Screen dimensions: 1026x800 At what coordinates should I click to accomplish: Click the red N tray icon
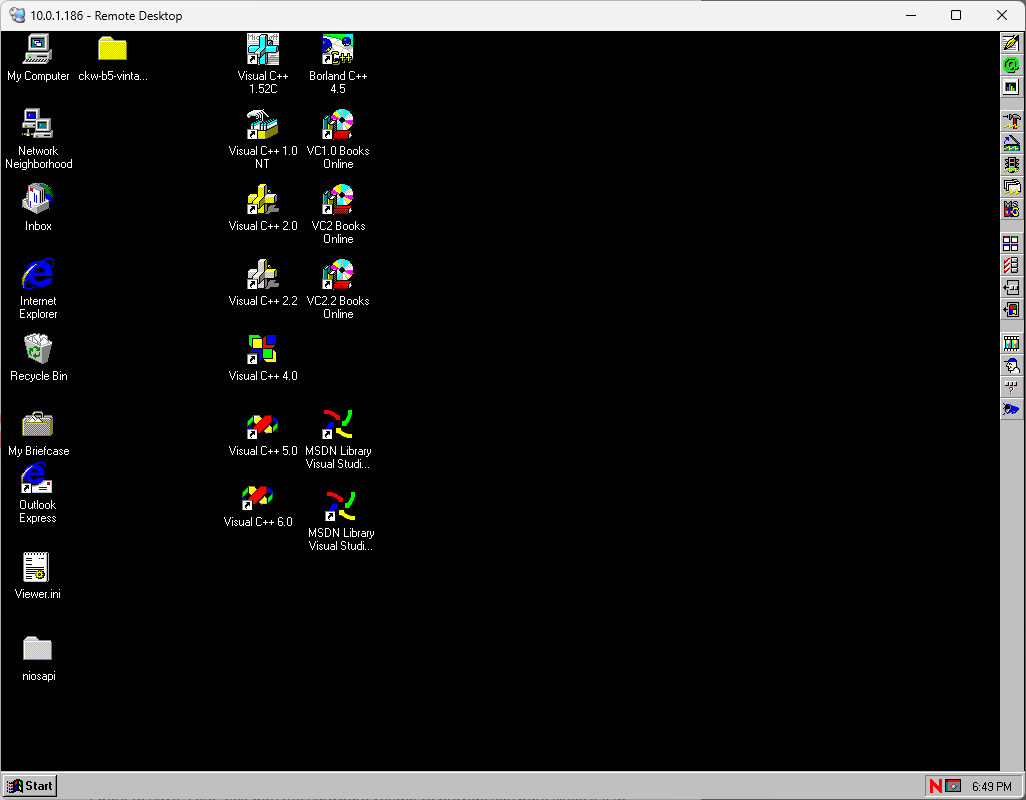pos(936,786)
